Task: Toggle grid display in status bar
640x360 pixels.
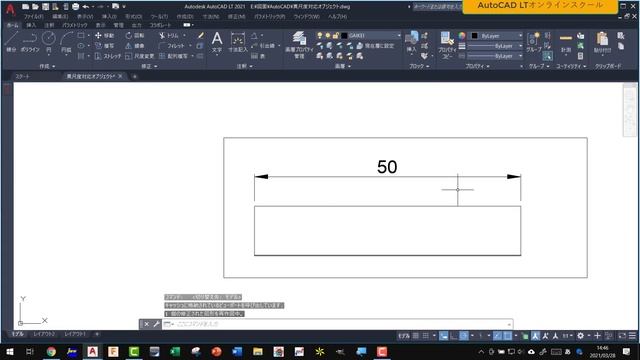Action: coord(416,336)
